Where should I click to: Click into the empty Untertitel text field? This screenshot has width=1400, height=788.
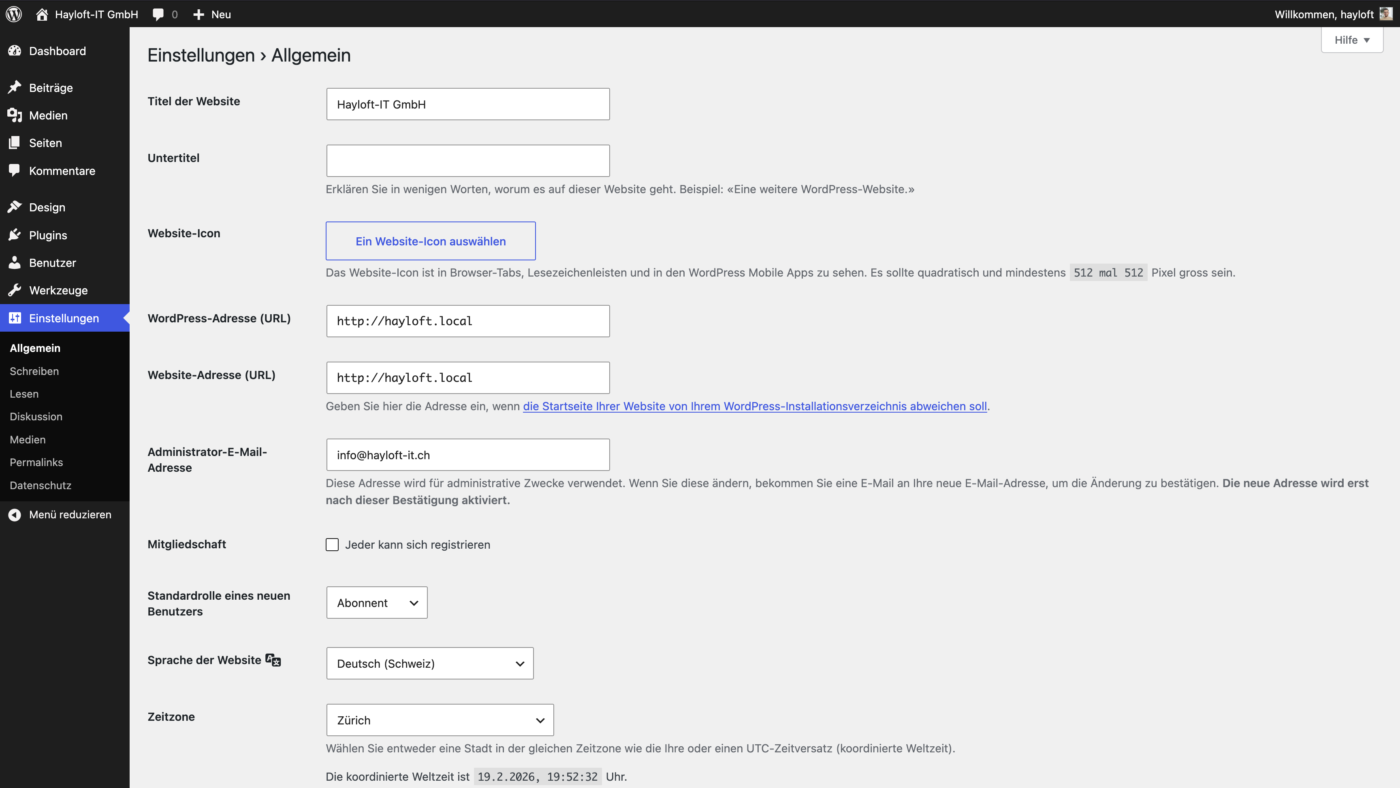(468, 161)
